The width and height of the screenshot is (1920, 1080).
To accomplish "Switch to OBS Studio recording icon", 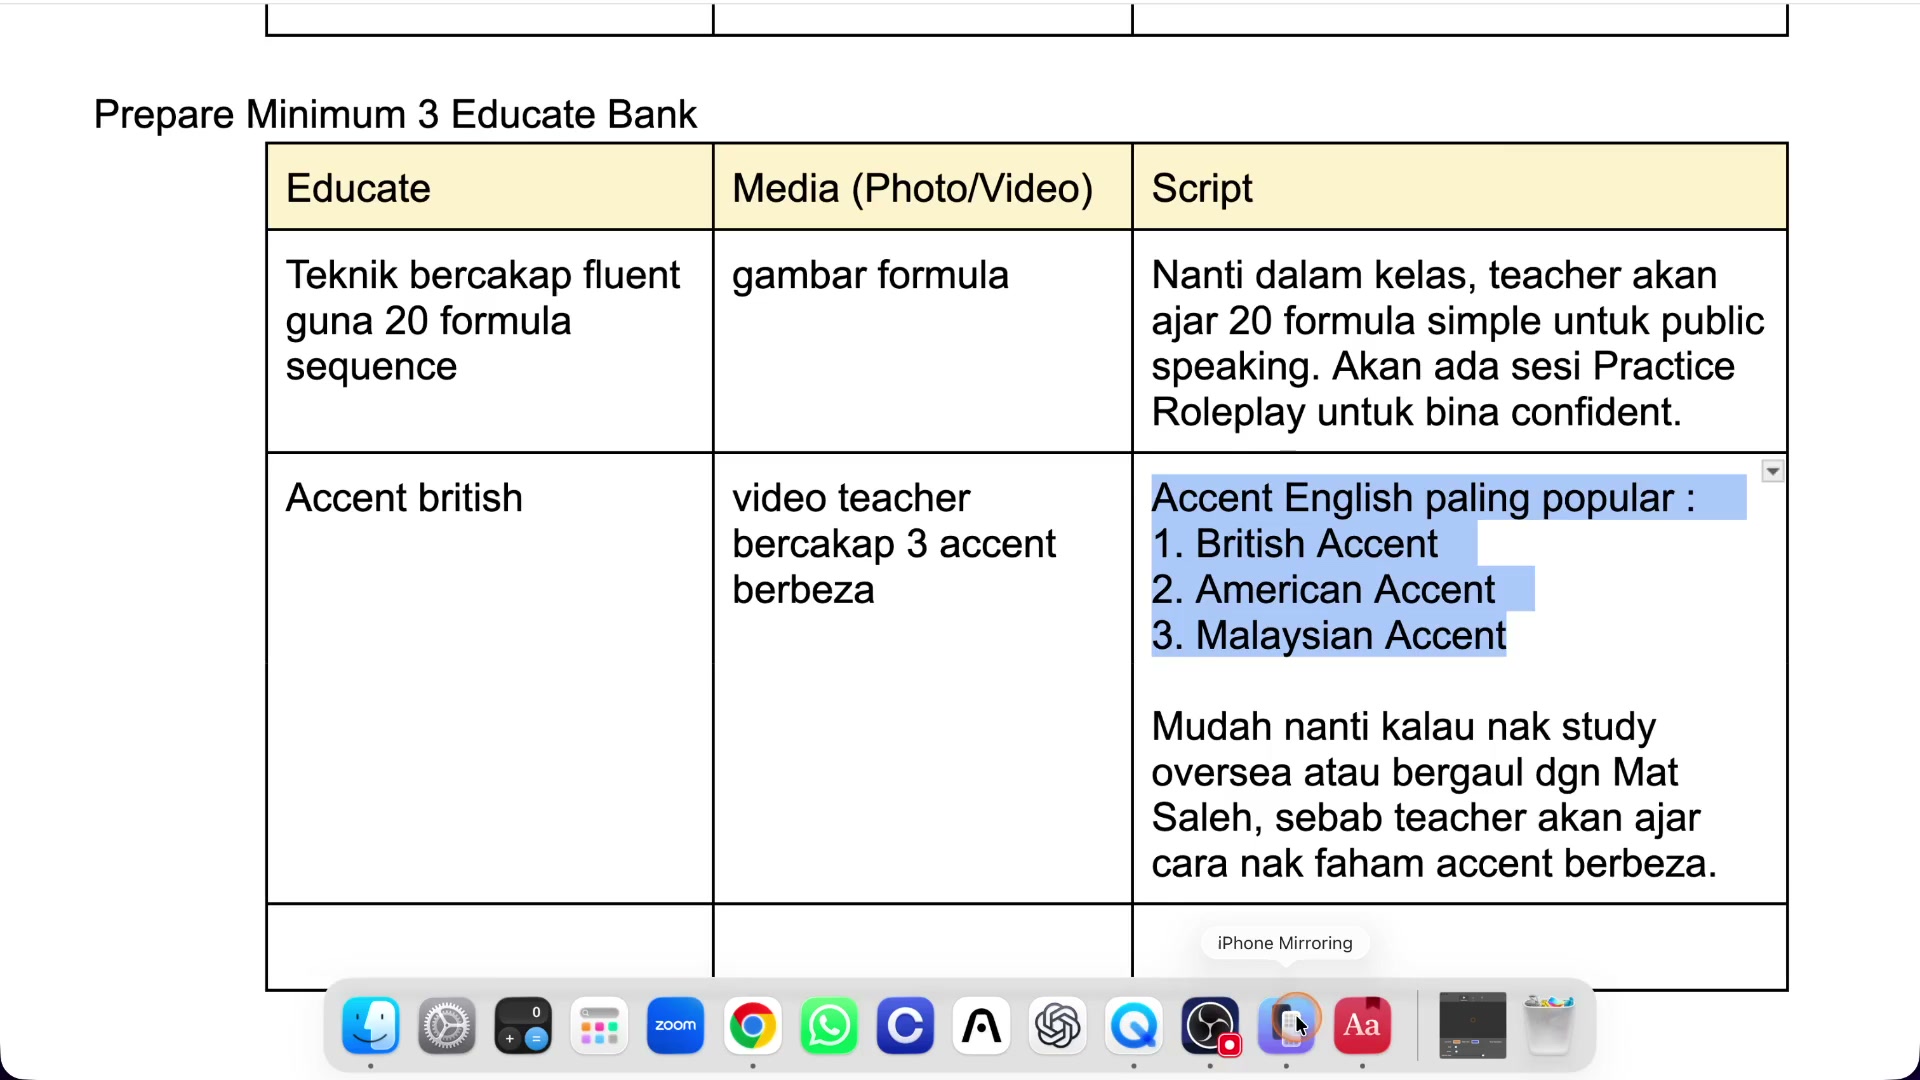I will [1210, 1025].
